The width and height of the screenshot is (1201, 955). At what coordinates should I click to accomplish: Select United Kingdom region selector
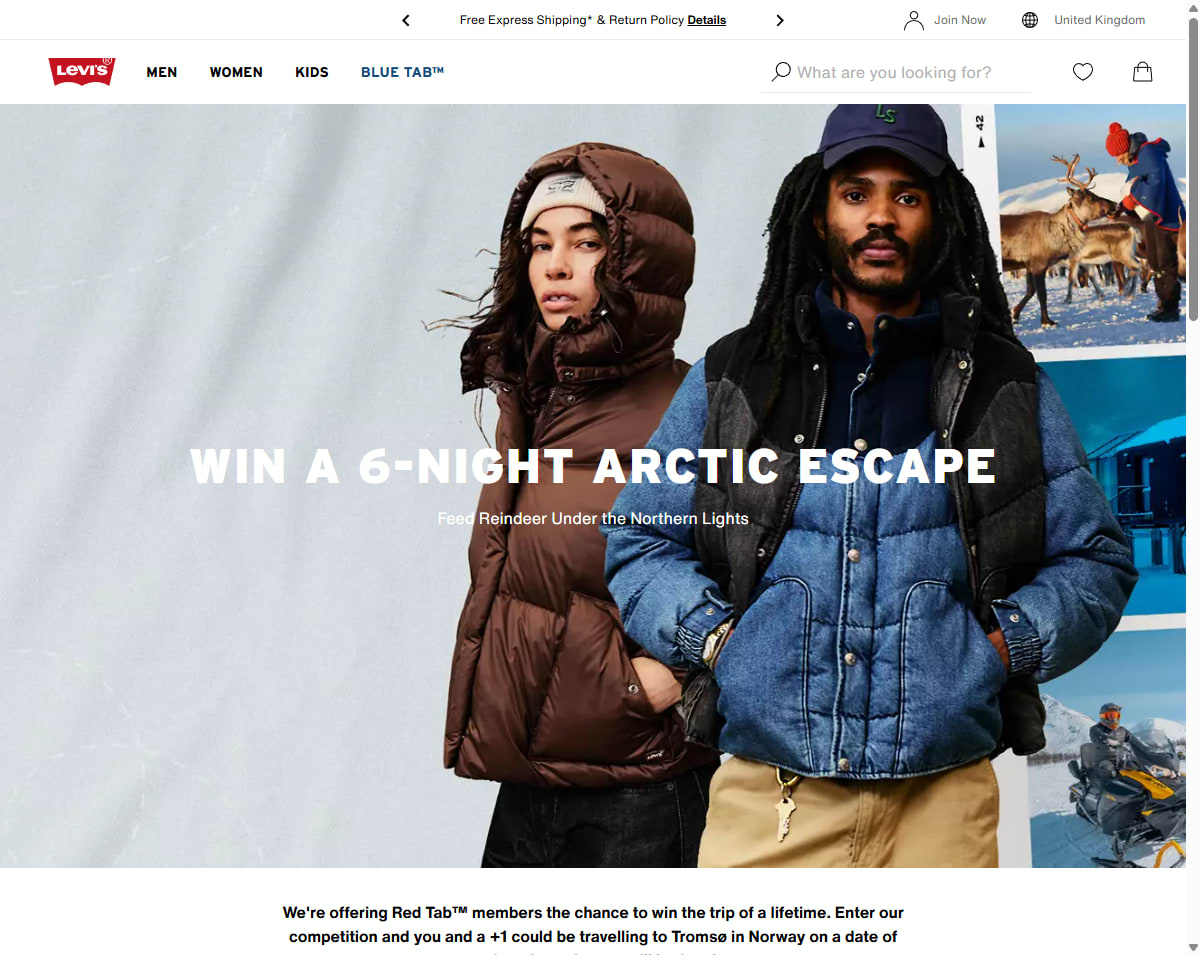[1100, 20]
